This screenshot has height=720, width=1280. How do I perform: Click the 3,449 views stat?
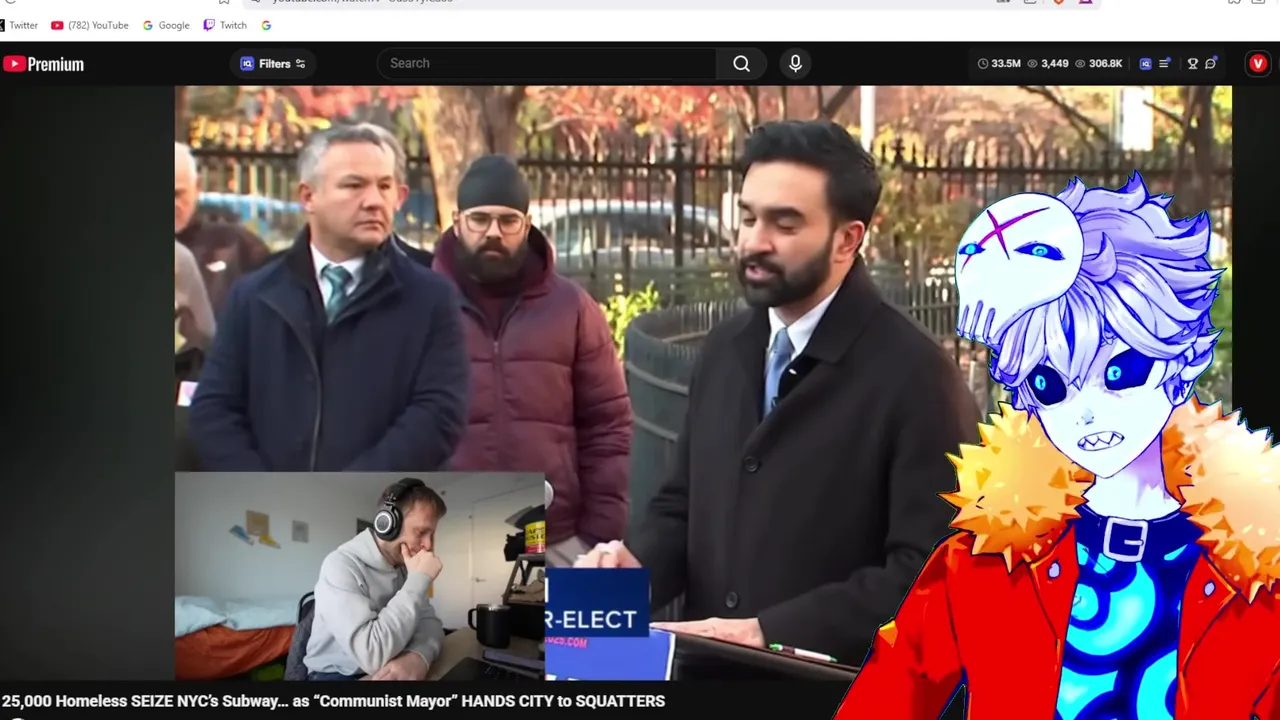point(1048,63)
